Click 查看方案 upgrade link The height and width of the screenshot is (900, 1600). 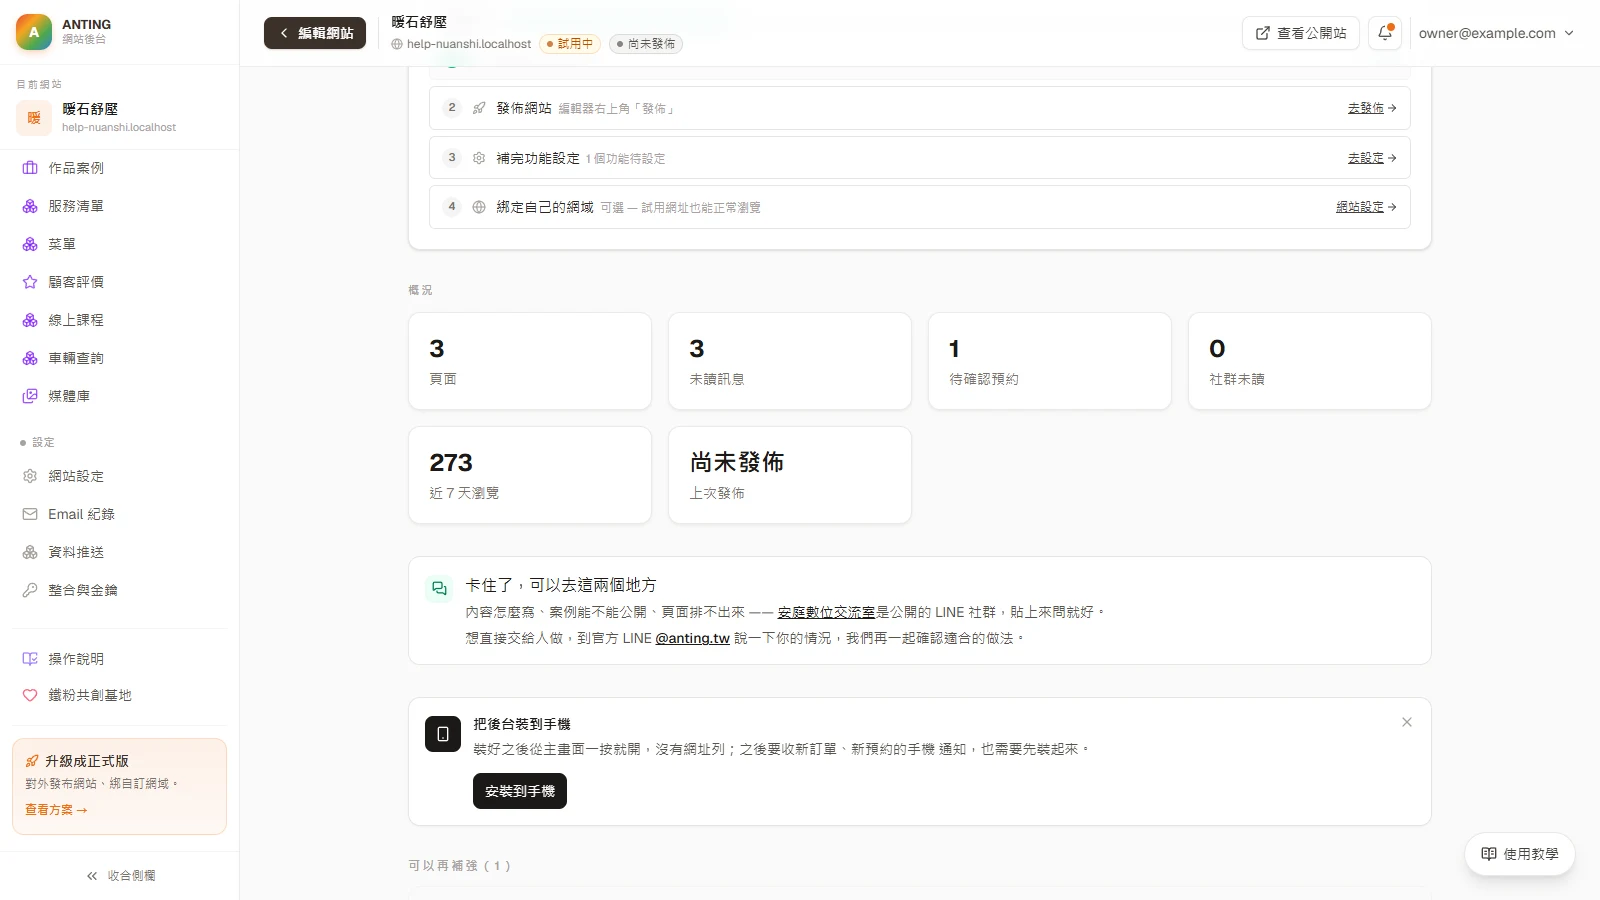[56, 810]
